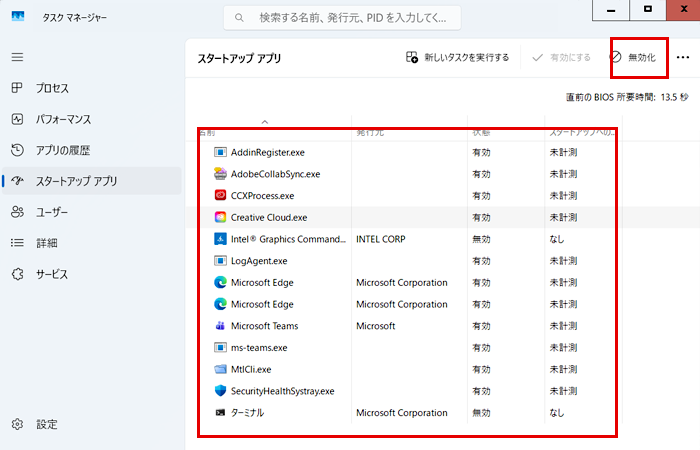Select the SecurityHealthSystray.exe shield icon
The height and width of the screenshot is (450, 700).
tap(220, 391)
